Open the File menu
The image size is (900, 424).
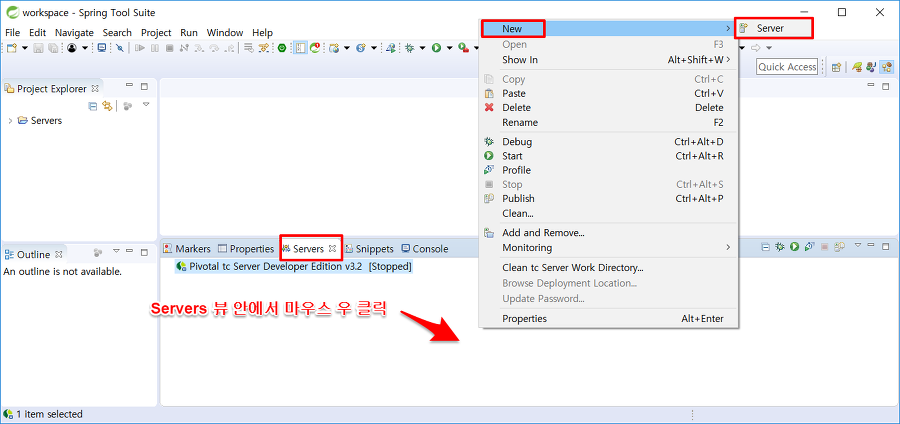click(x=12, y=33)
